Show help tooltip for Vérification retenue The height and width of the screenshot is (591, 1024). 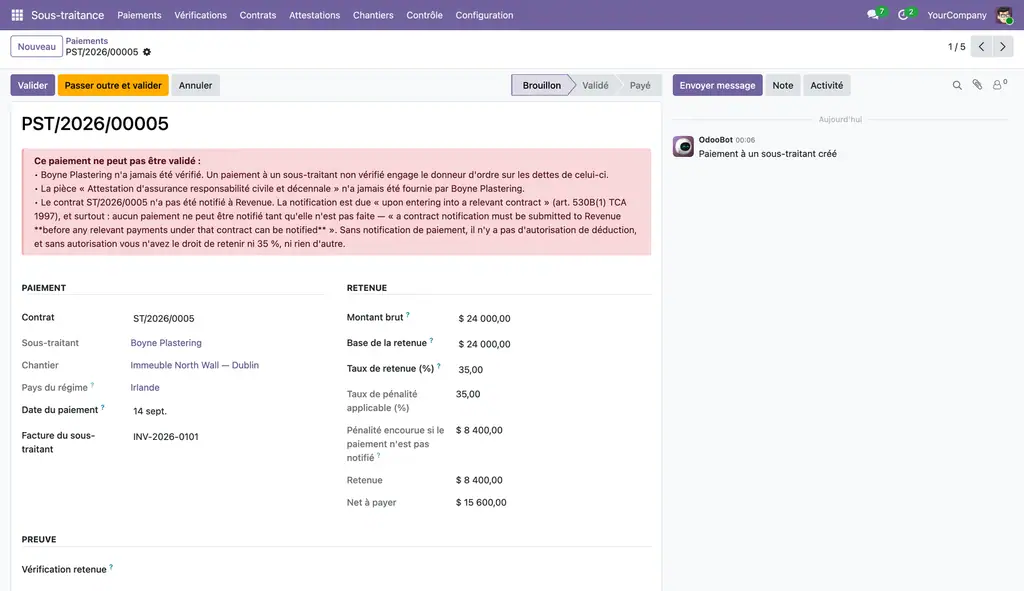(111, 567)
